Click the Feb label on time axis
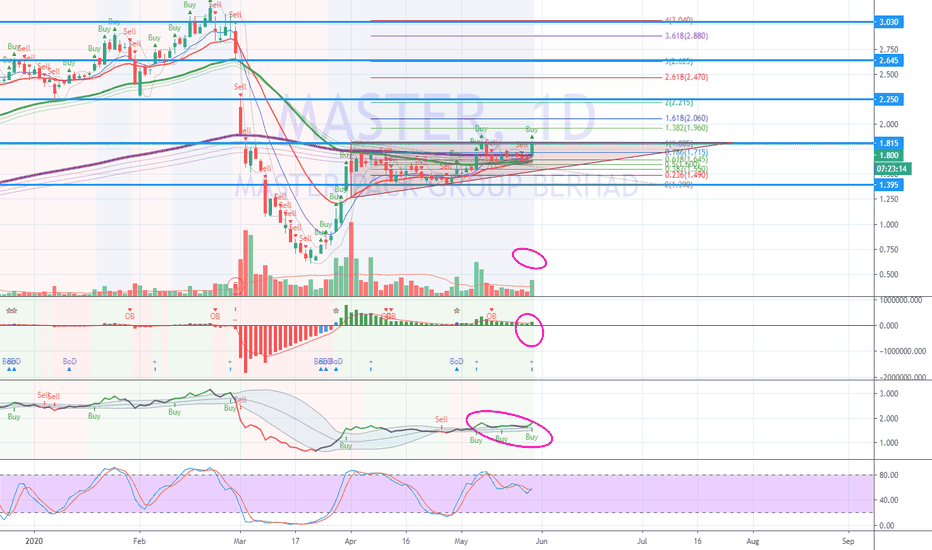 pyautogui.click(x=139, y=541)
